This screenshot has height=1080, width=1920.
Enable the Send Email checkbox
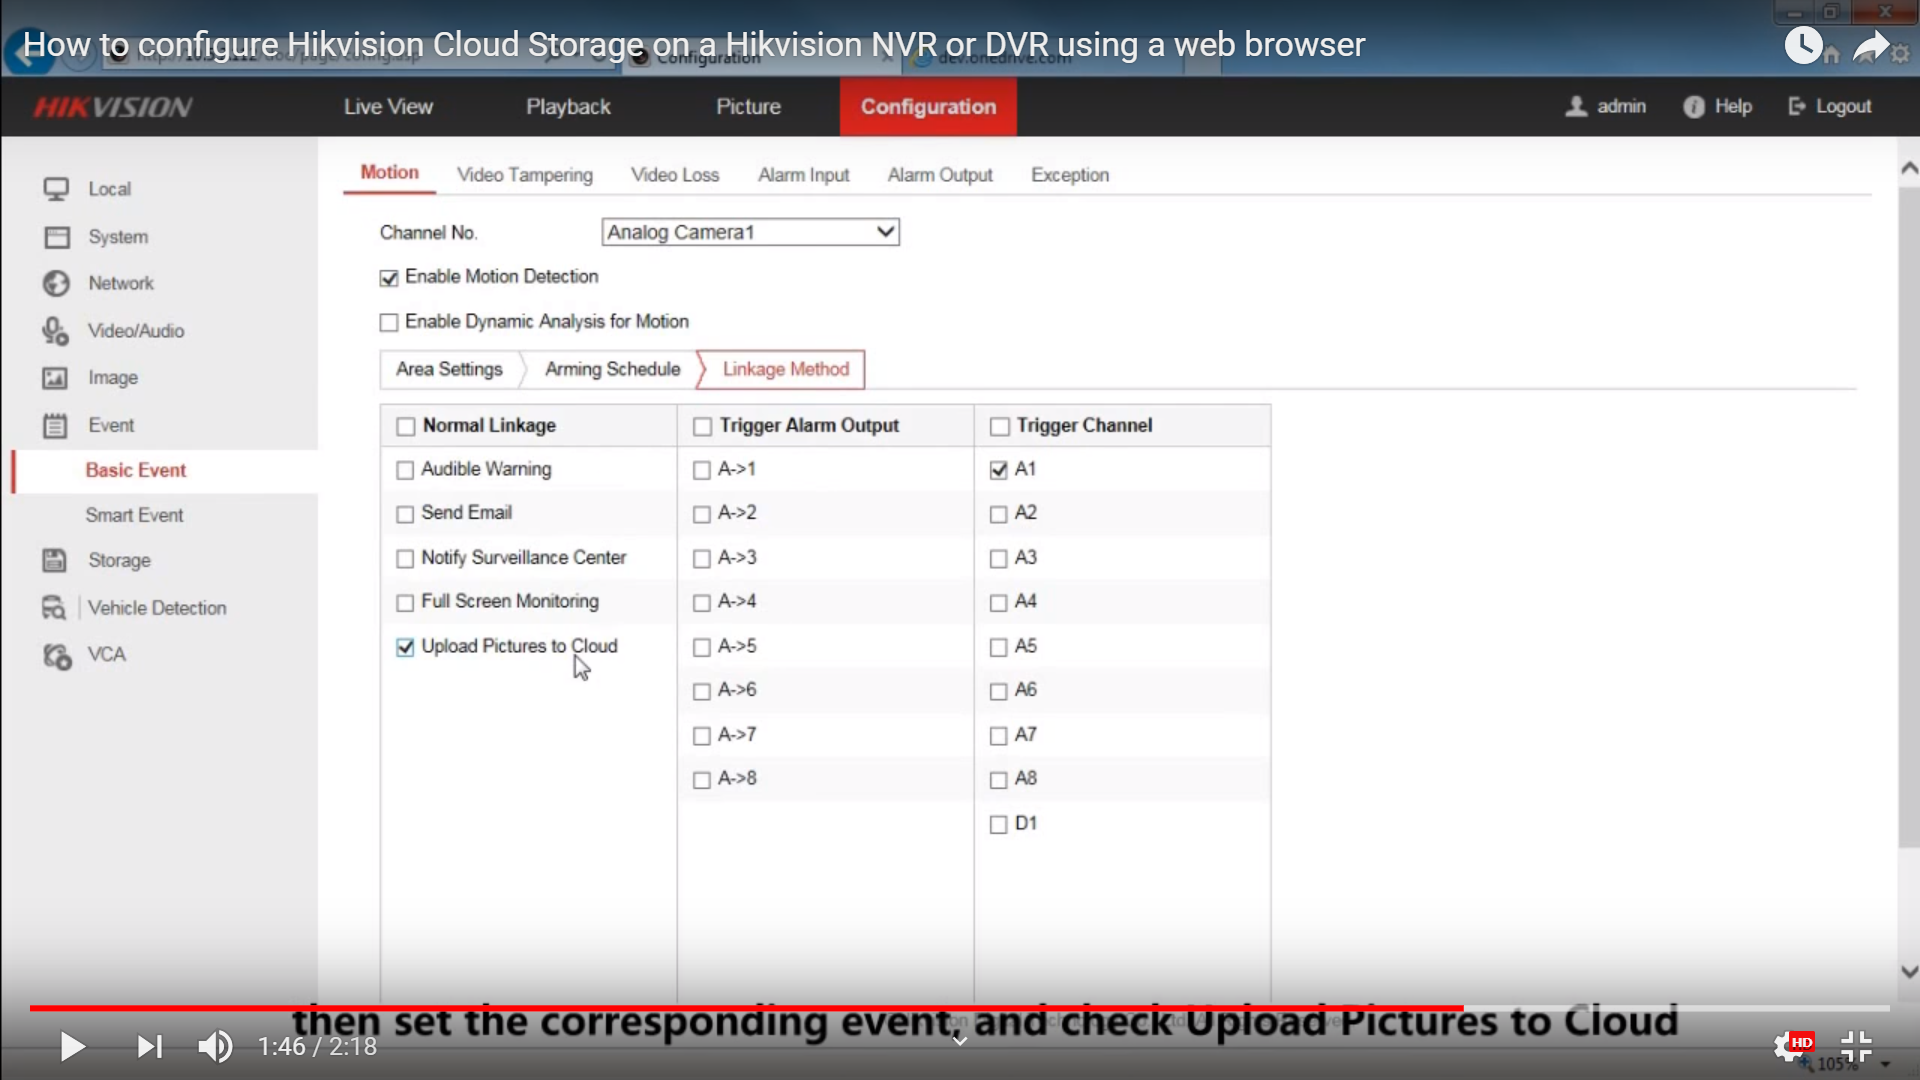click(x=405, y=514)
